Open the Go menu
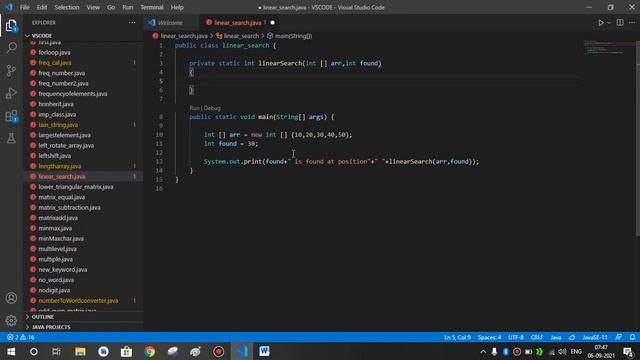 point(111,7)
